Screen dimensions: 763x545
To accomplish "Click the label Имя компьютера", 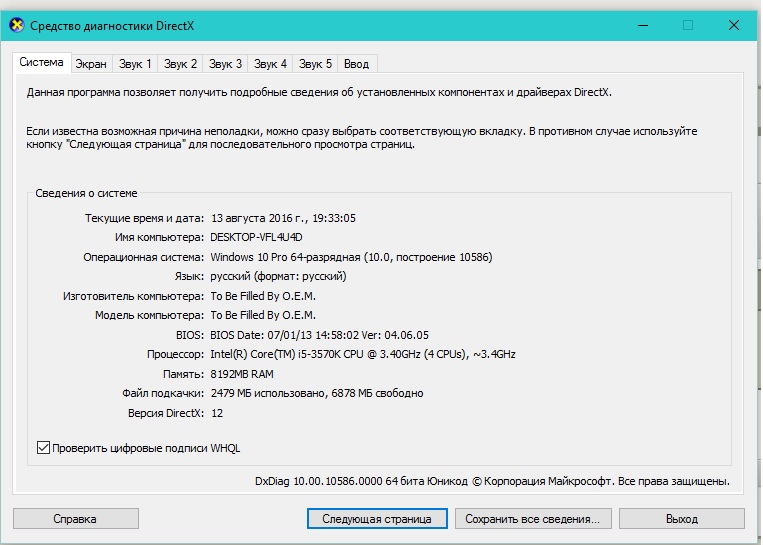I will [160, 237].
